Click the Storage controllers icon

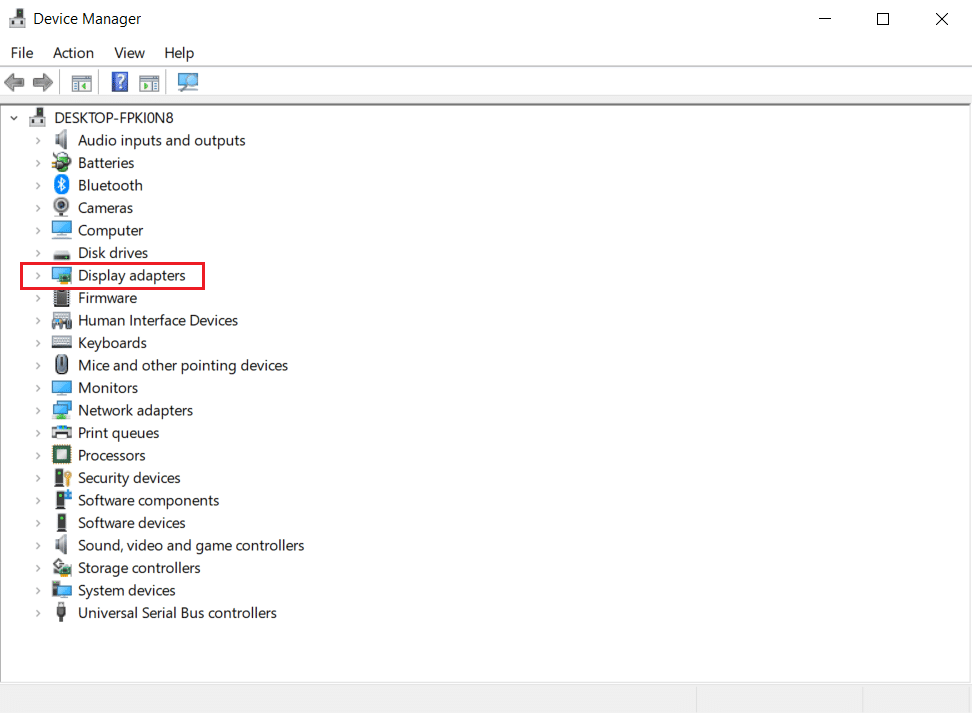click(x=61, y=567)
